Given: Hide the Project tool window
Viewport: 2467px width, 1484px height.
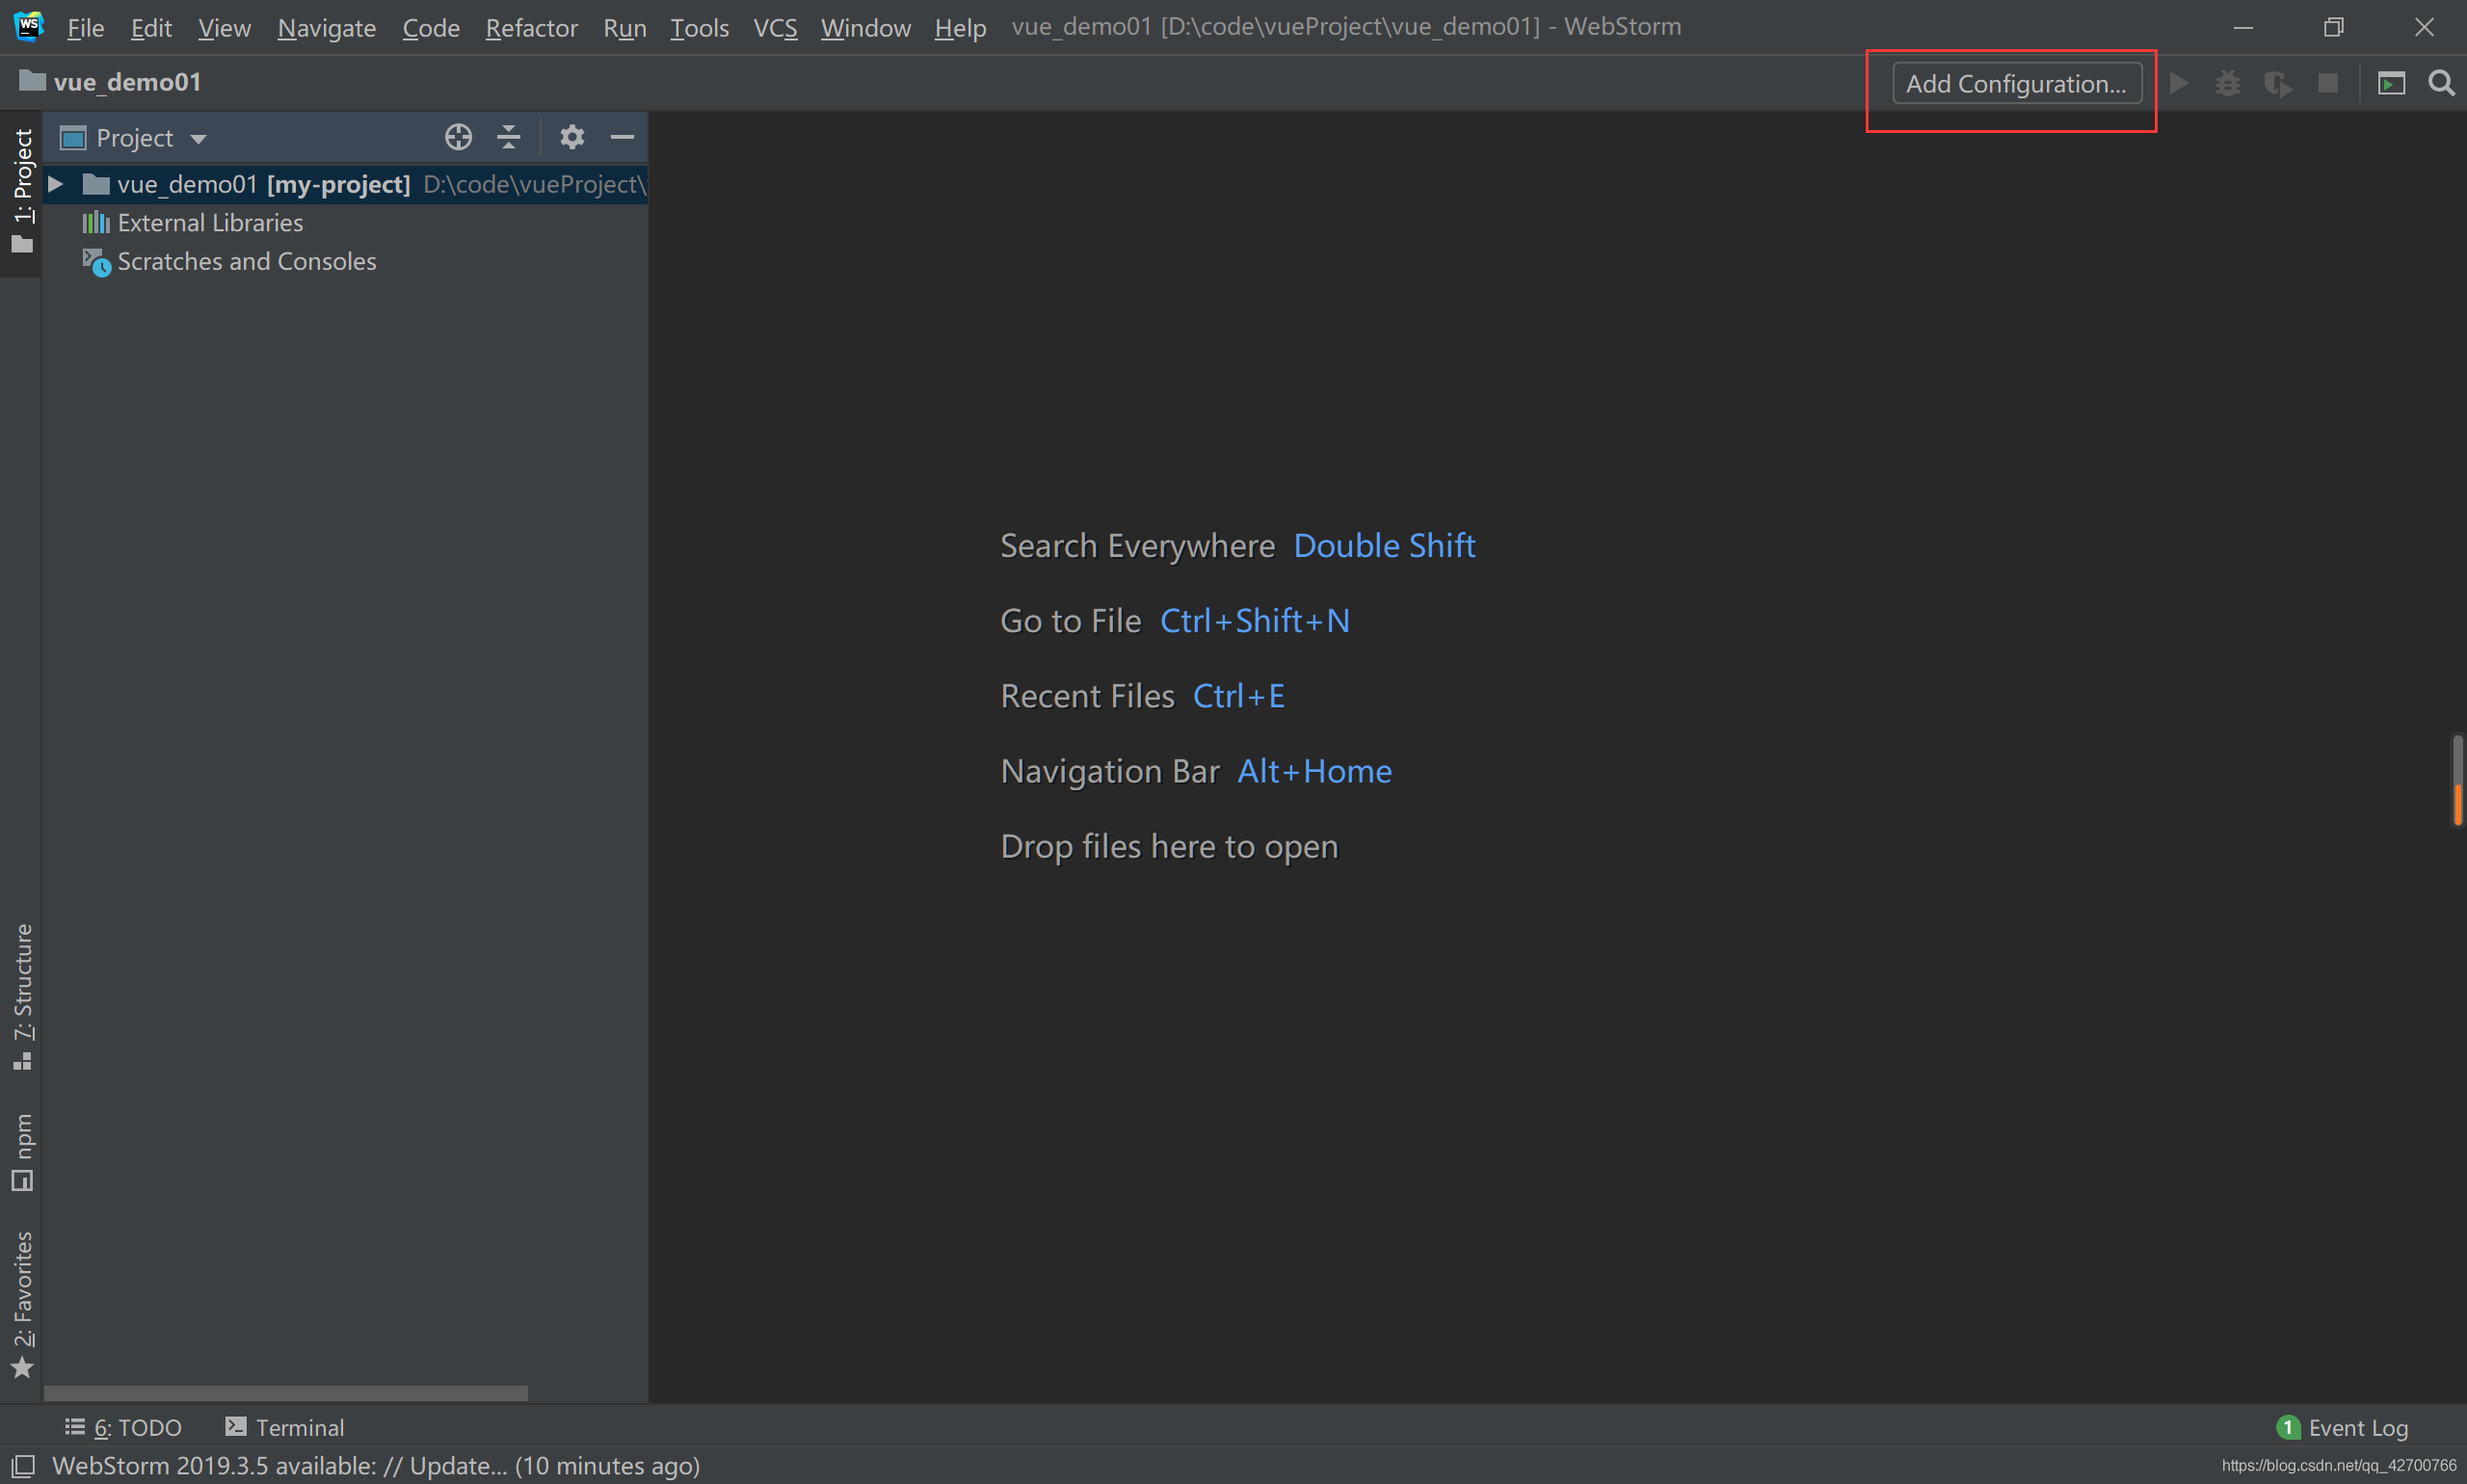Looking at the screenshot, I should click(x=622, y=137).
